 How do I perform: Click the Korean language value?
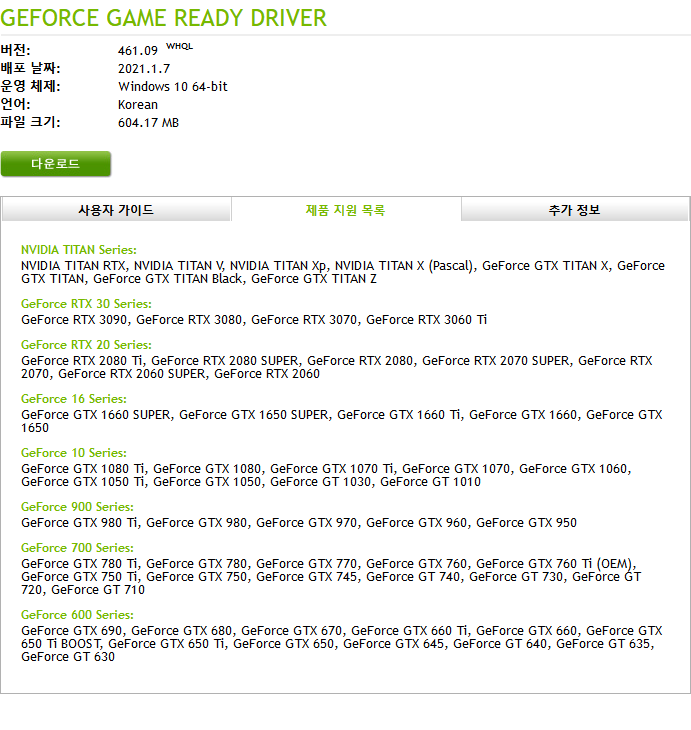pyautogui.click(x=138, y=105)
